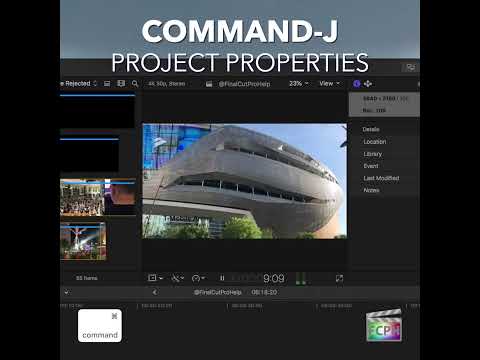Image resolution: width=480 pixels, height=360 pixels.
Task: Open the purple Info inspector button
Action: coord(357,84)
